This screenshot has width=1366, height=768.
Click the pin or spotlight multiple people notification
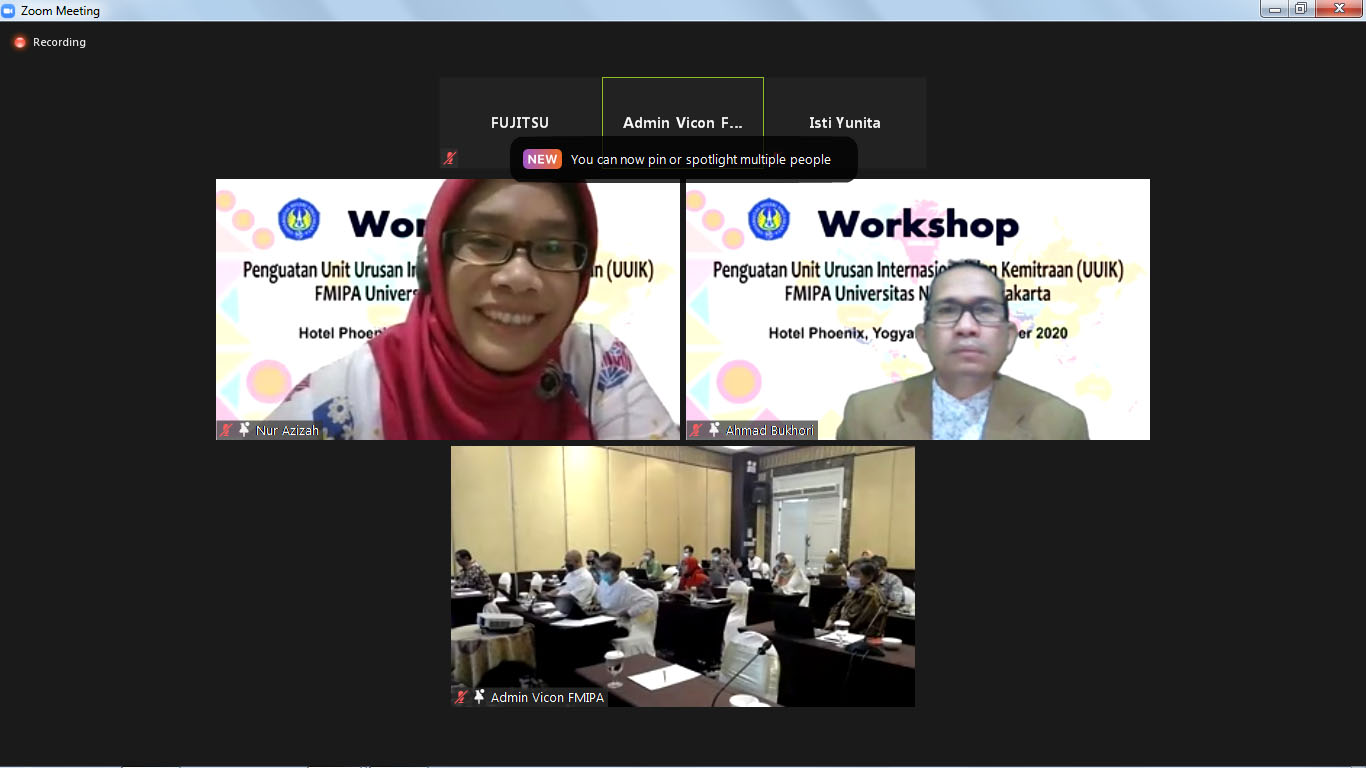tap(684, 159)
